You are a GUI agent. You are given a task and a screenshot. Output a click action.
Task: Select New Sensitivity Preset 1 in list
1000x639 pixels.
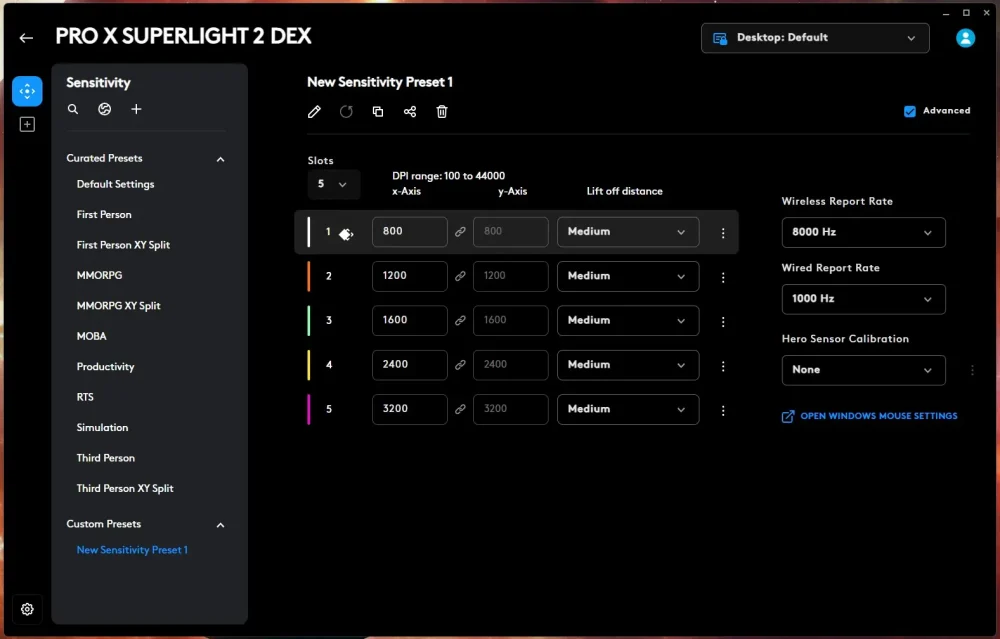click(x=132, y=550)
